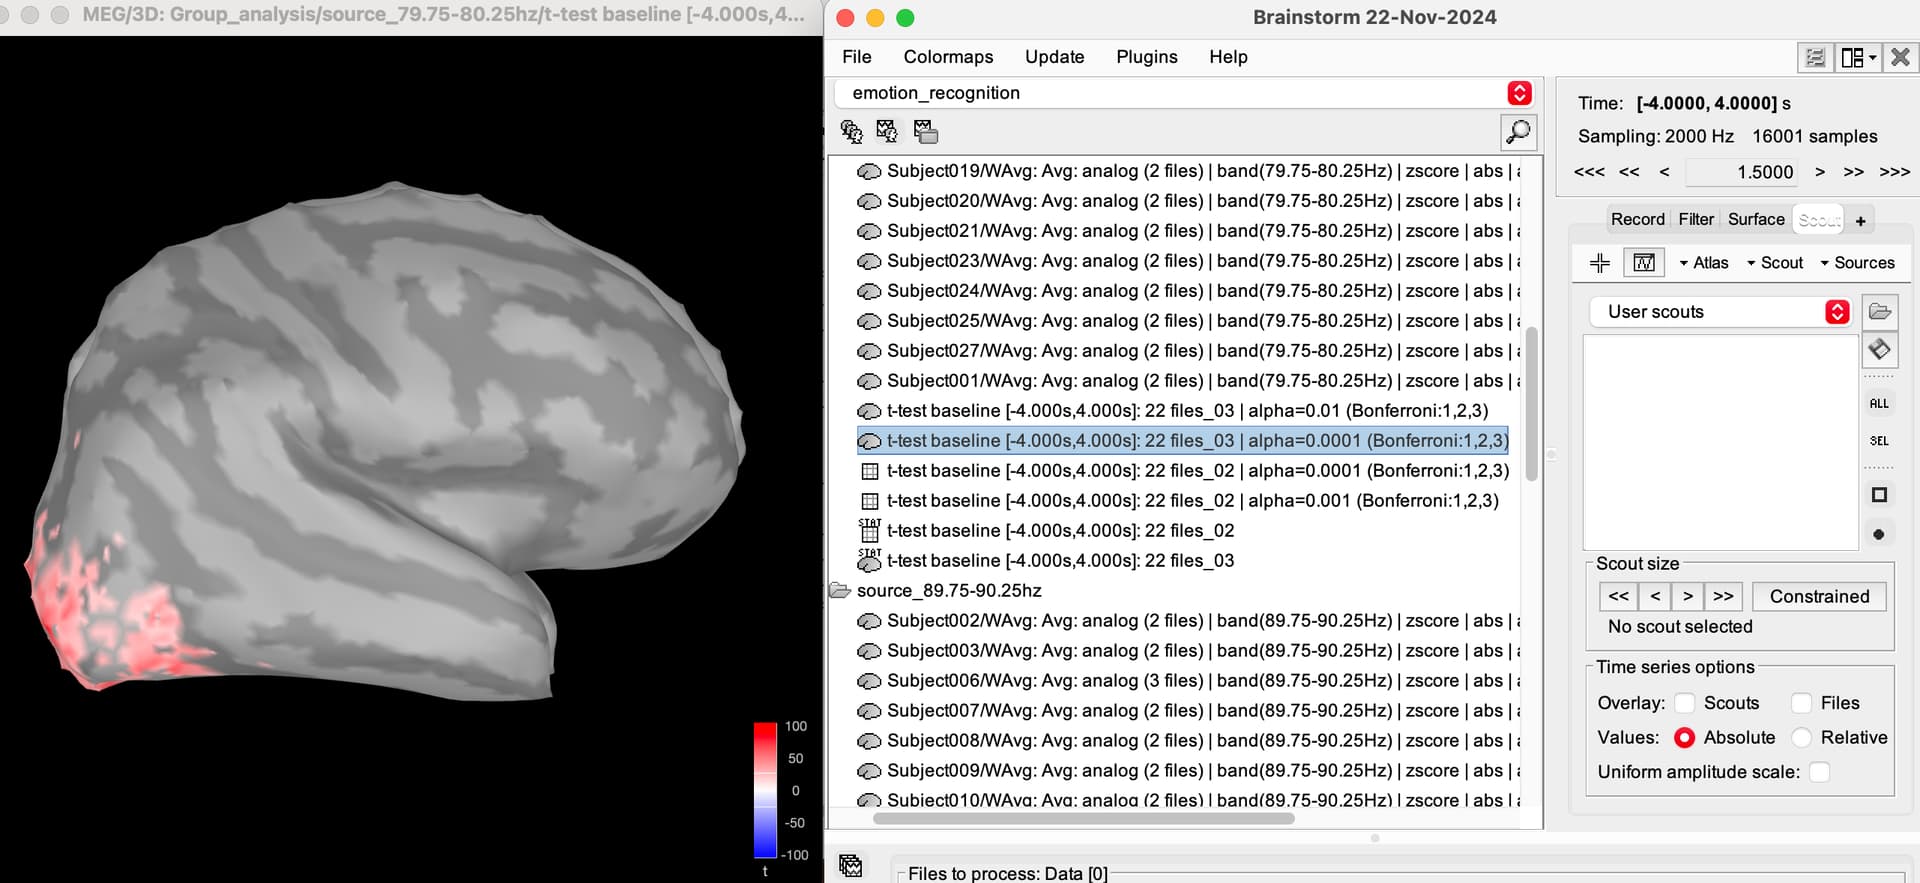Open the User scouts atlas dropdown
Image resolution: width=1920 pixels, height=883 pixels.
click(x=1836, y=312)
